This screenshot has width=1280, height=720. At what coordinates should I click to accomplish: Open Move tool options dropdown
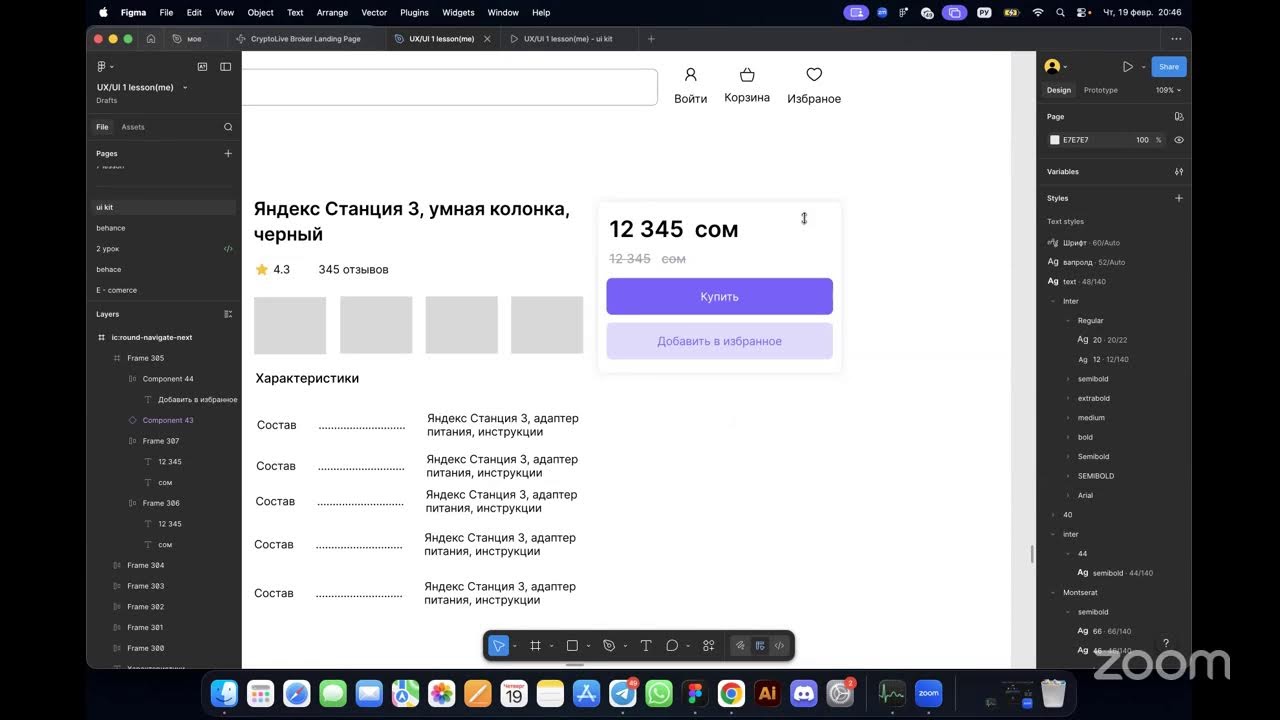[514, 646]
